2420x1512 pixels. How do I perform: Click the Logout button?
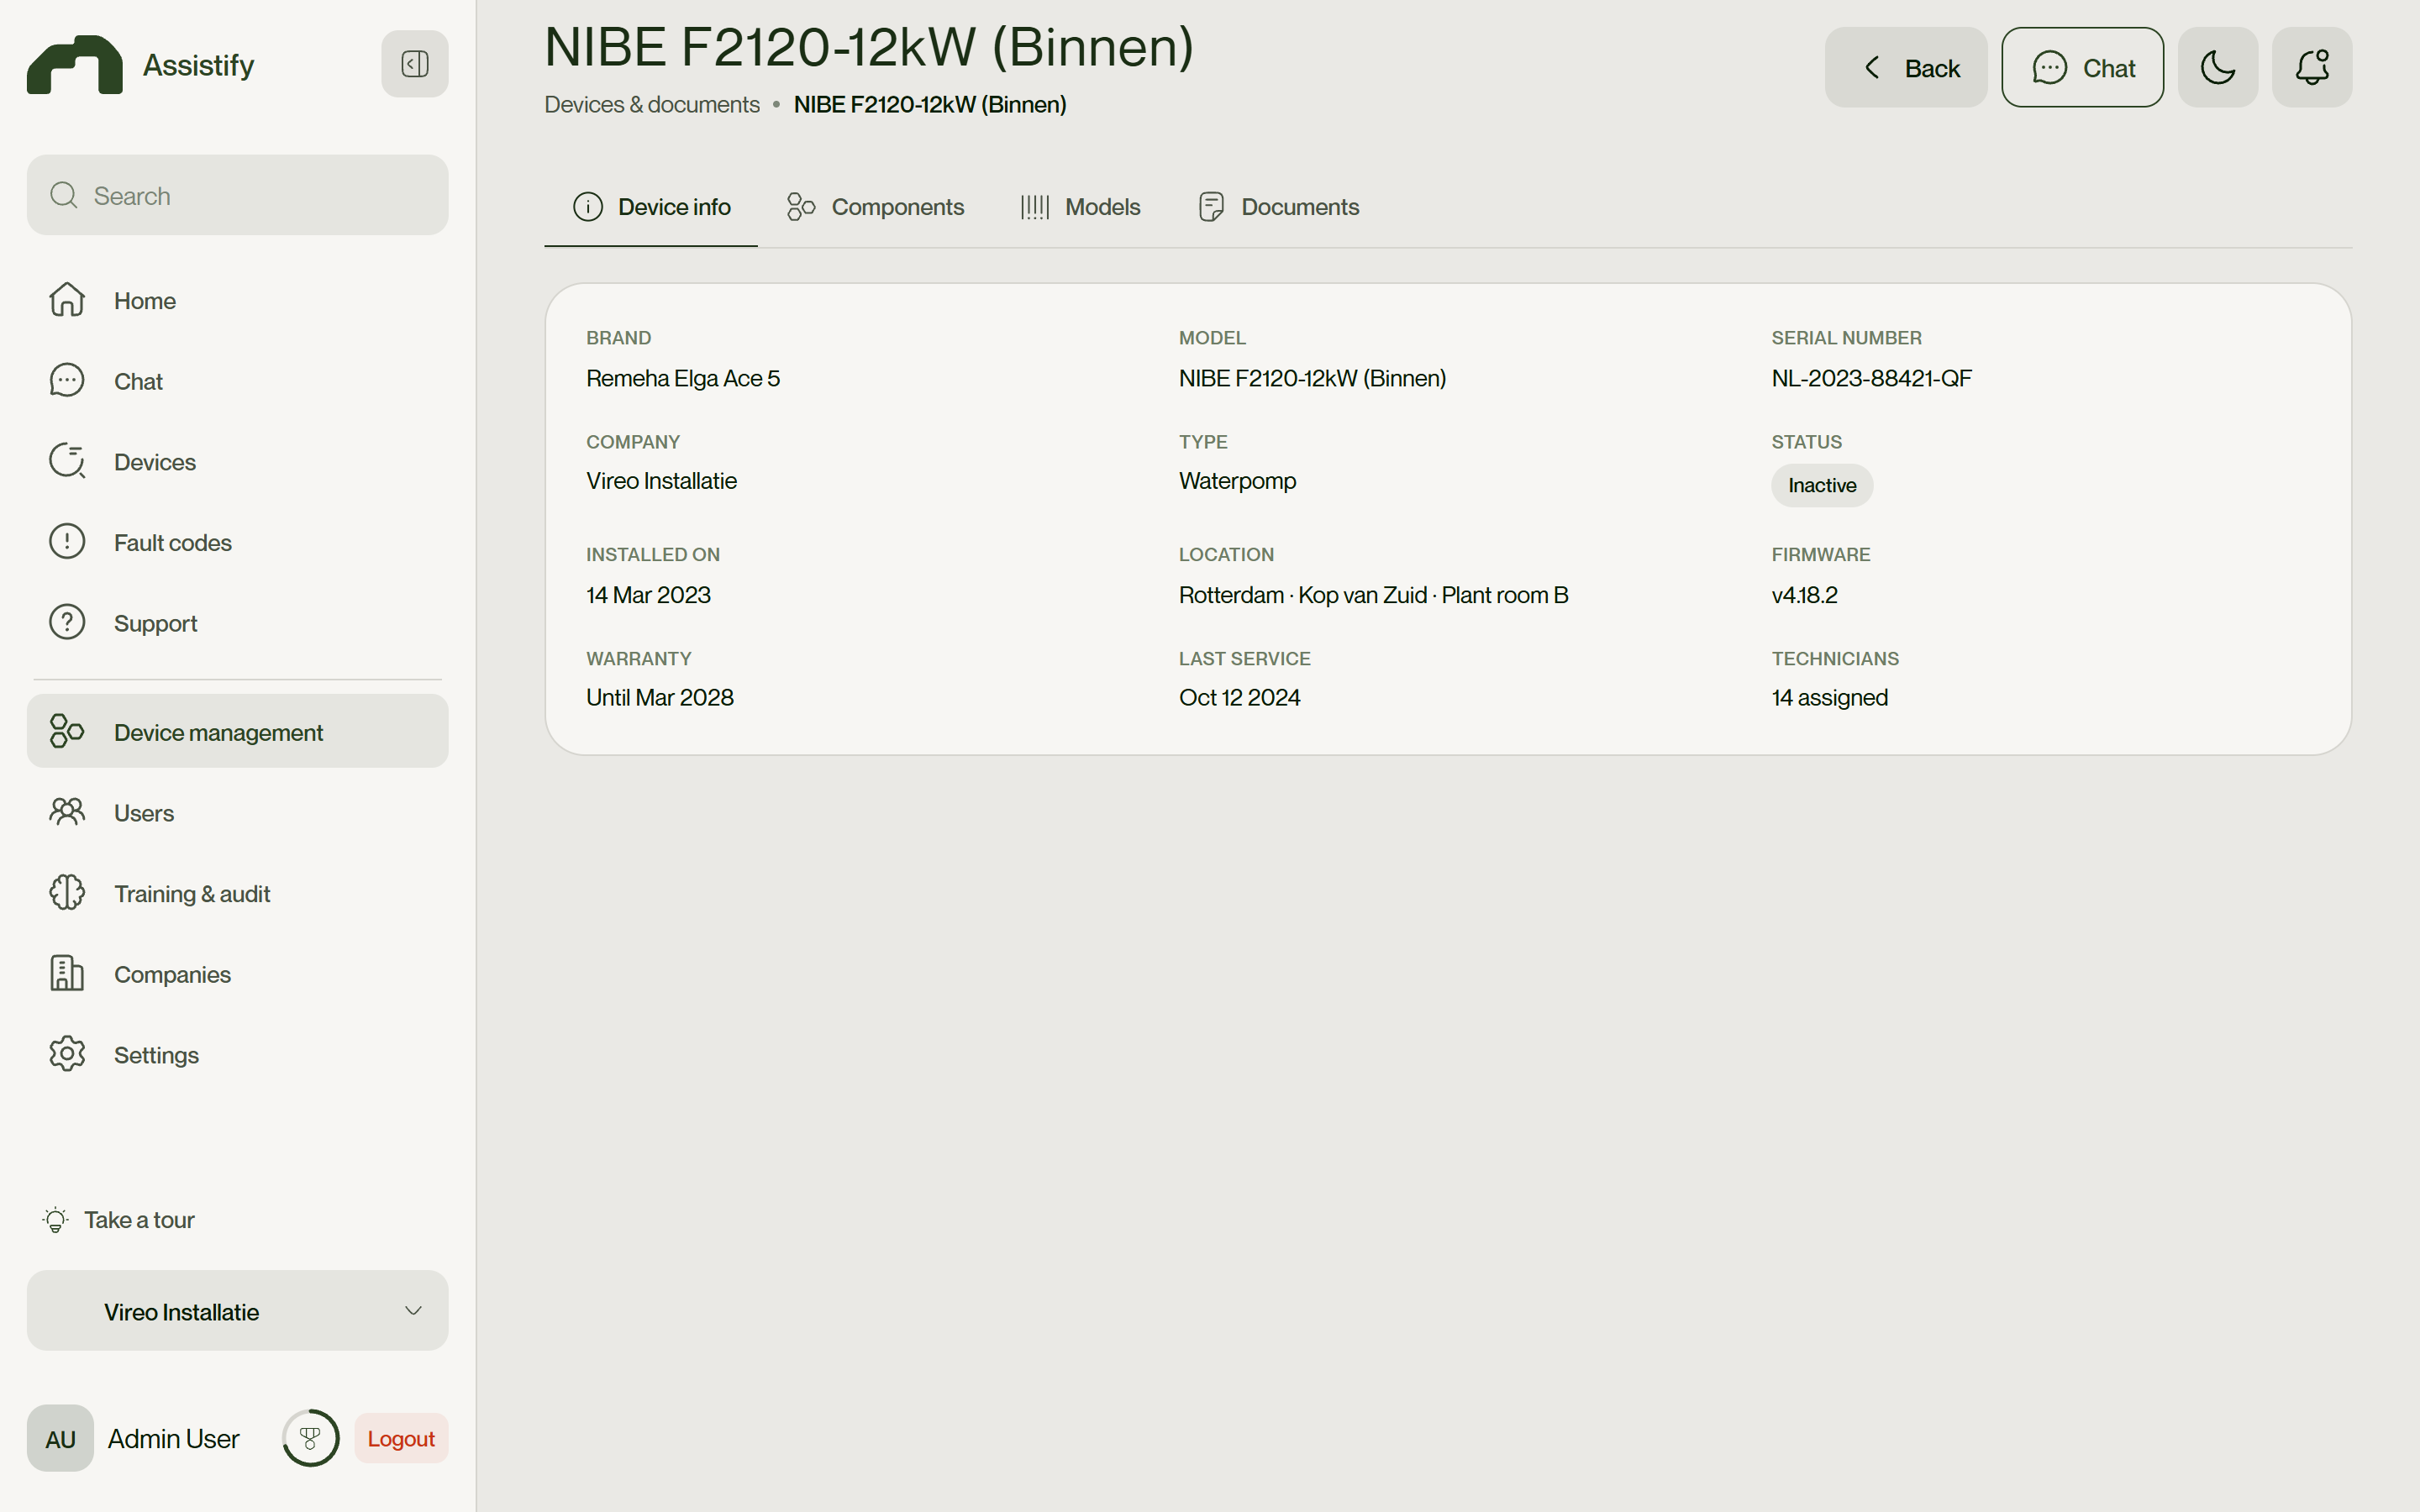click(401, 1438)
